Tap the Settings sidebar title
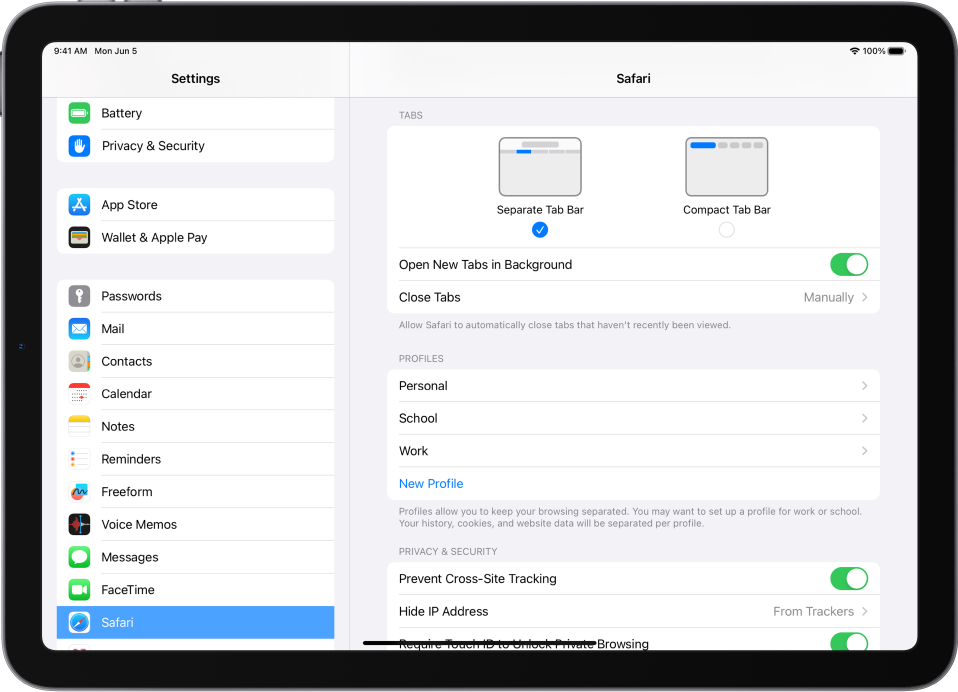Image resolution: width=958 pixels, height=692 pixels. click(x=196, y=78)
